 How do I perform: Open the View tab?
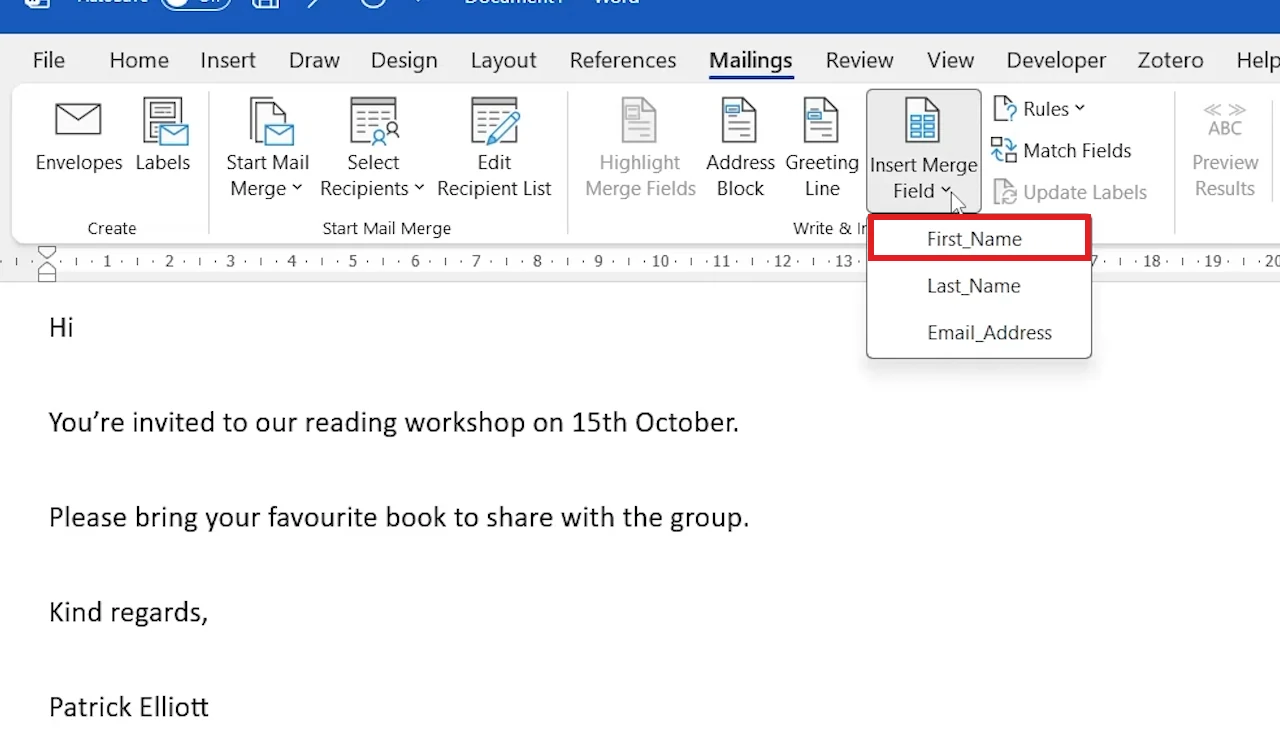click(950, 60)
